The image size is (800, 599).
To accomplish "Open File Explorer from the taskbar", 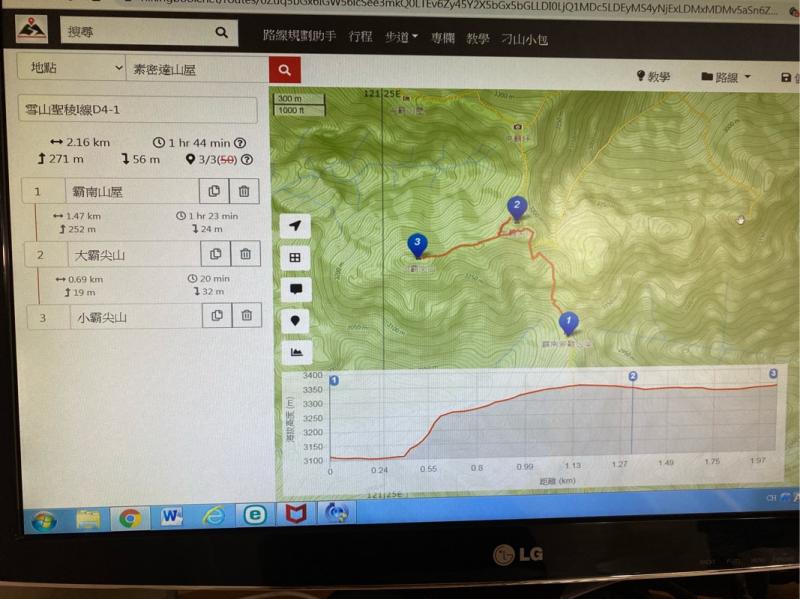I will coord(88,519).
